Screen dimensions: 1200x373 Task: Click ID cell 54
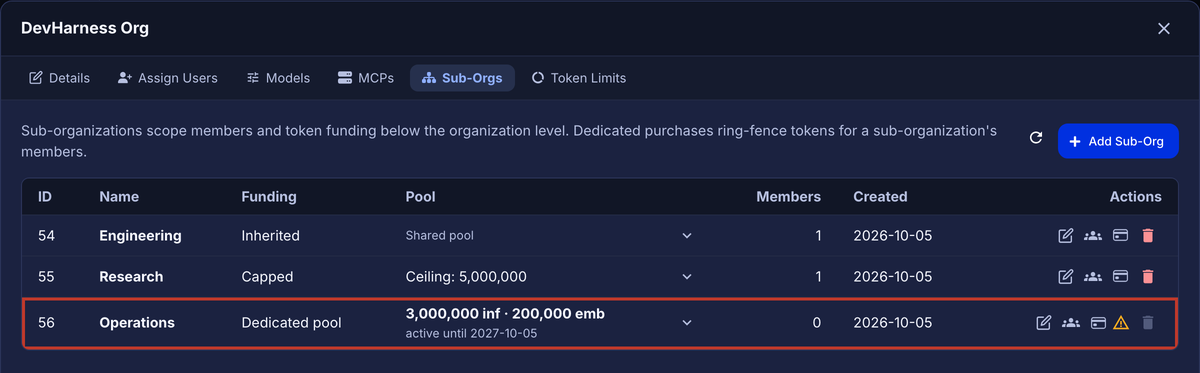coord(46,236)
